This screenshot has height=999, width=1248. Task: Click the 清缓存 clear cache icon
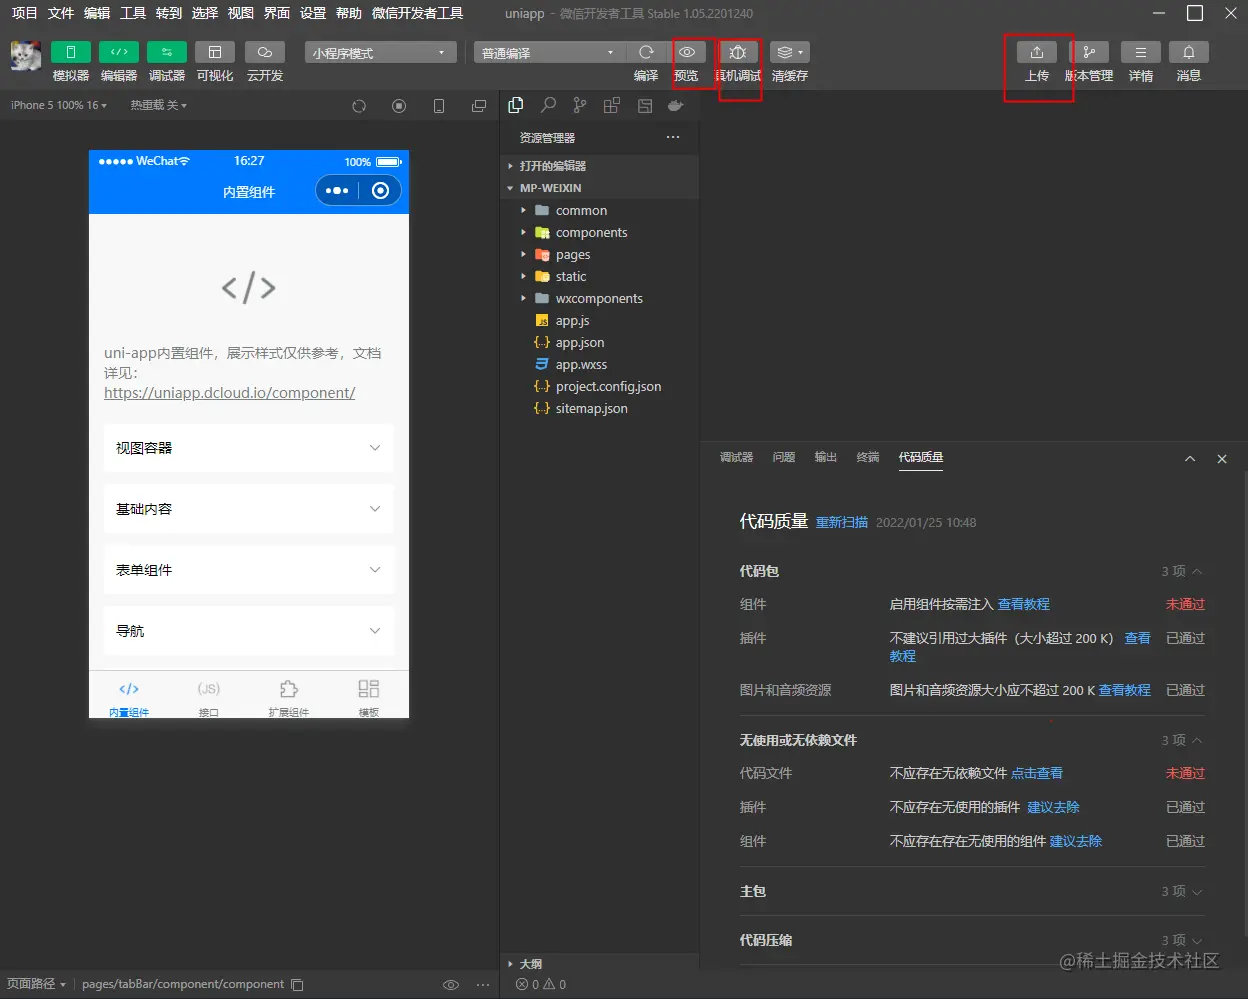coord(790,52)
